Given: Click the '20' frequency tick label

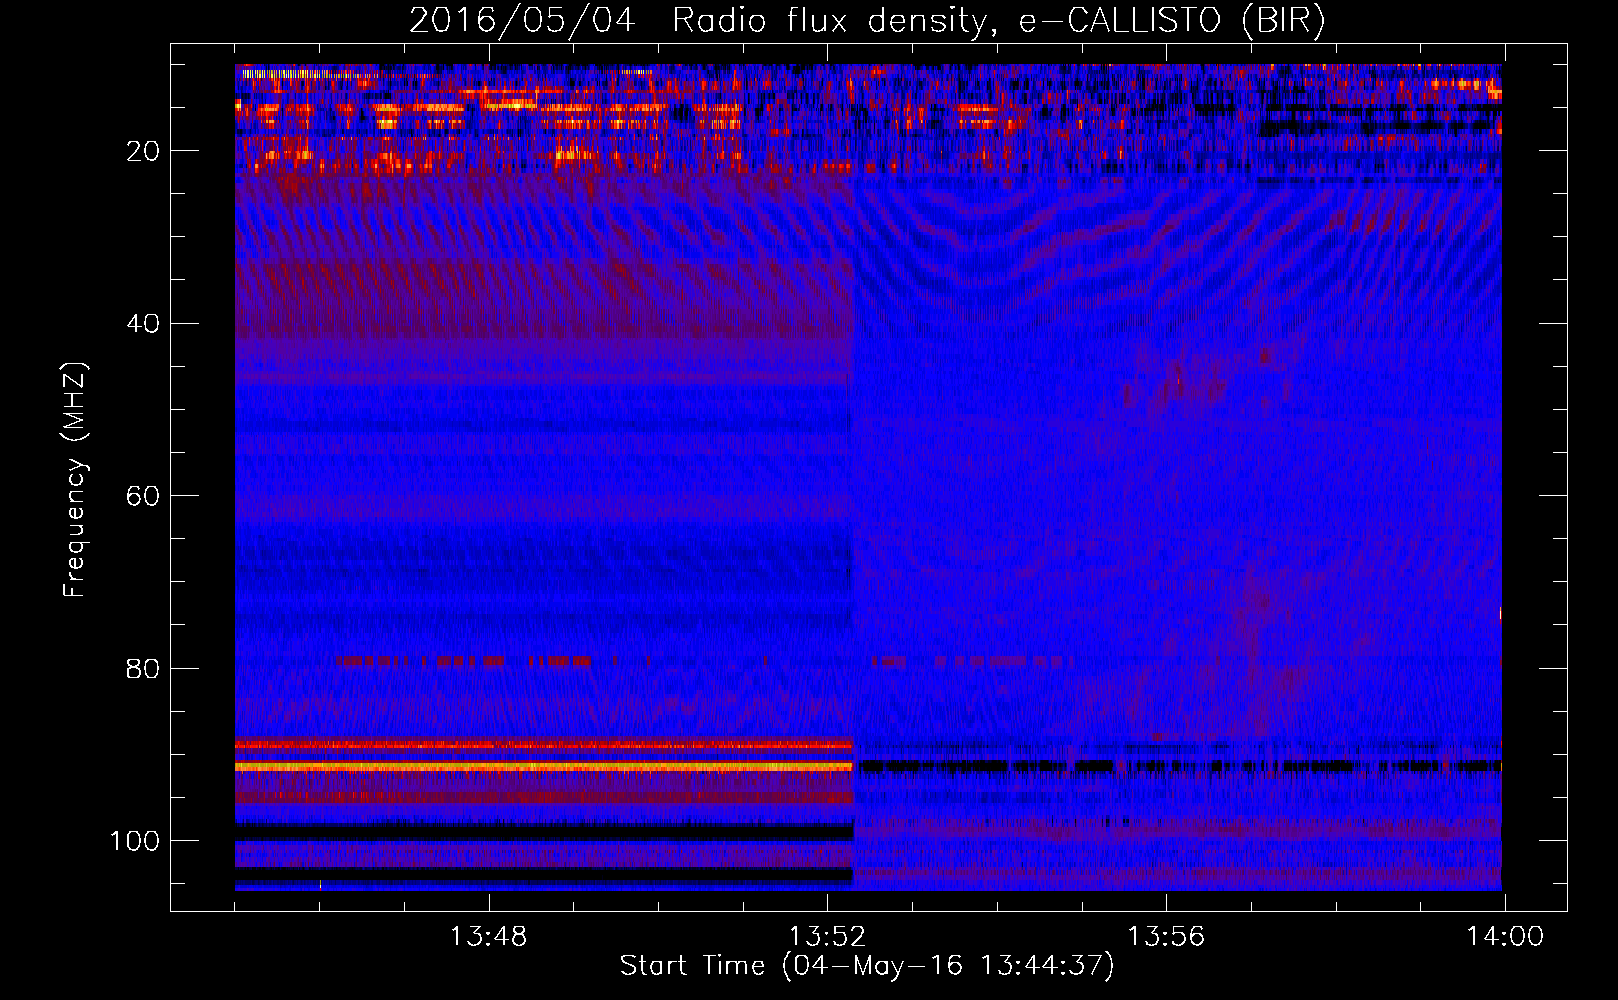Looking at the screenshot, I should point(143,151).
